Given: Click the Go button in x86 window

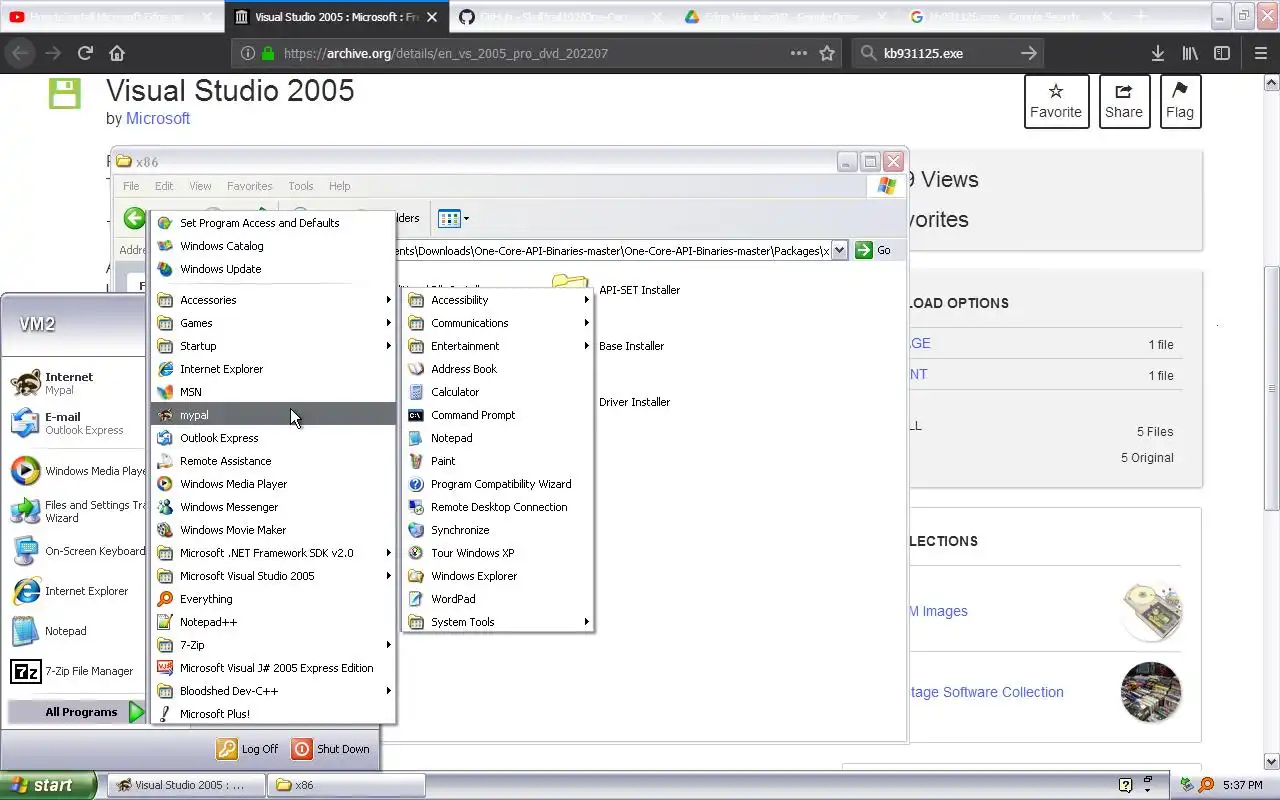Looking at the screenshot, I should tap(873, 250).
